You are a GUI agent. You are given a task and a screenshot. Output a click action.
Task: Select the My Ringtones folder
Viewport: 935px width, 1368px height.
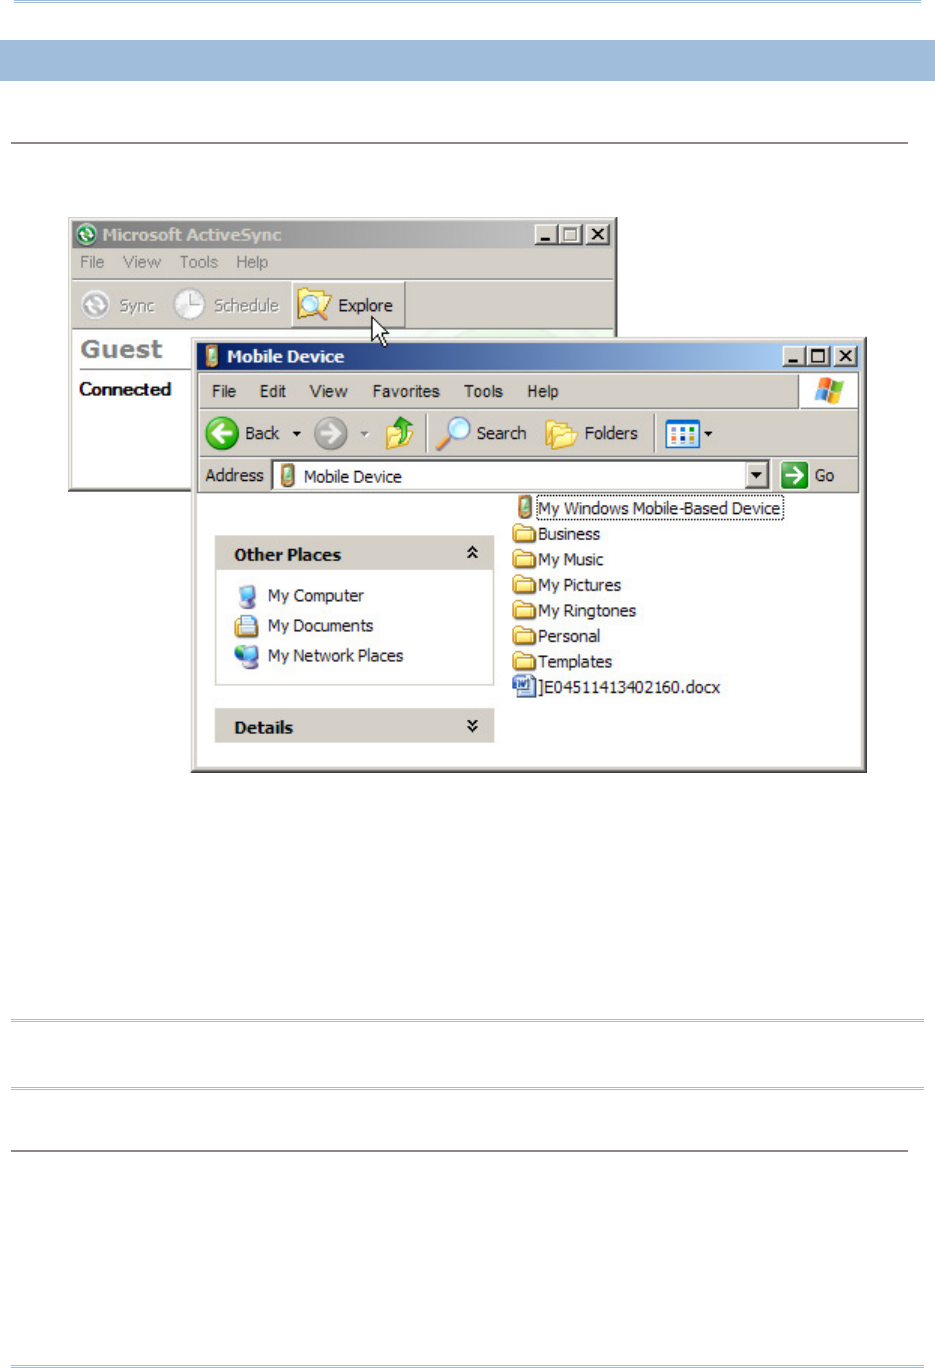(574, 610)
